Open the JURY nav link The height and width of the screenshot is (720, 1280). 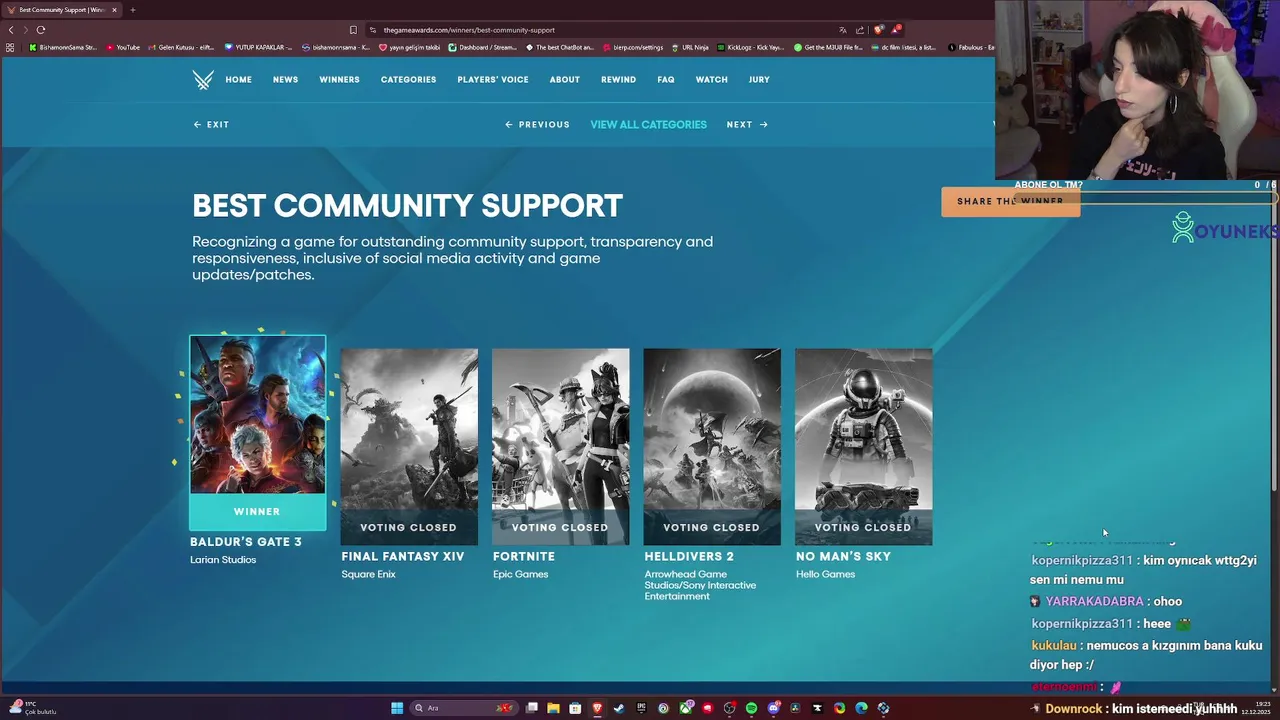(x=759, y=80)
